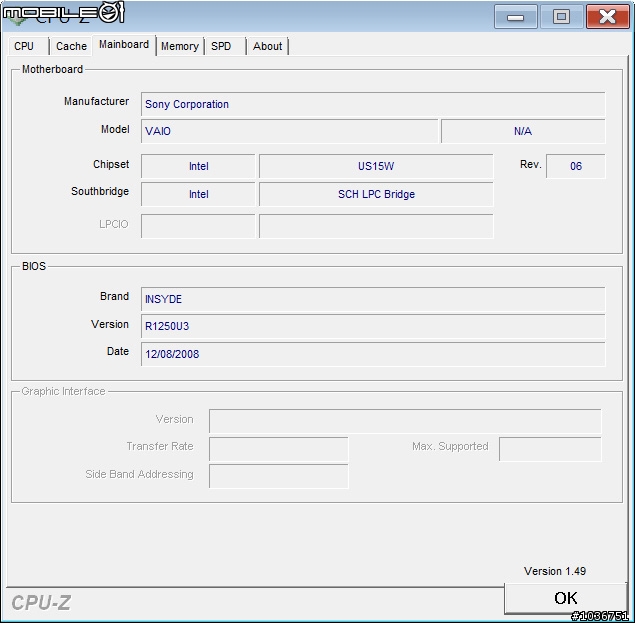Click the Southbridge Intel vendor field

coord(198,194)
